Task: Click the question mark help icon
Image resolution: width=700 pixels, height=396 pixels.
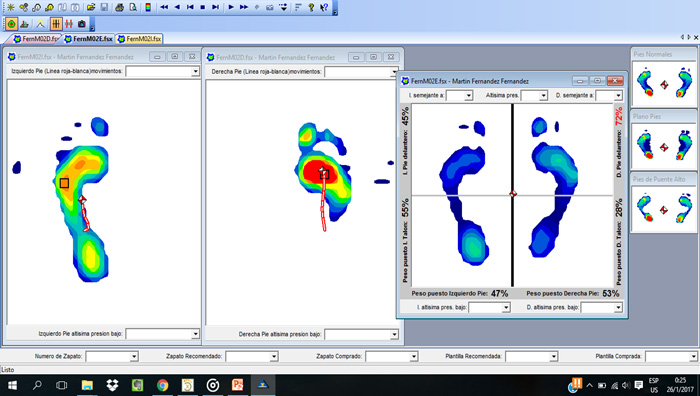Action: (x=311, y=7)
